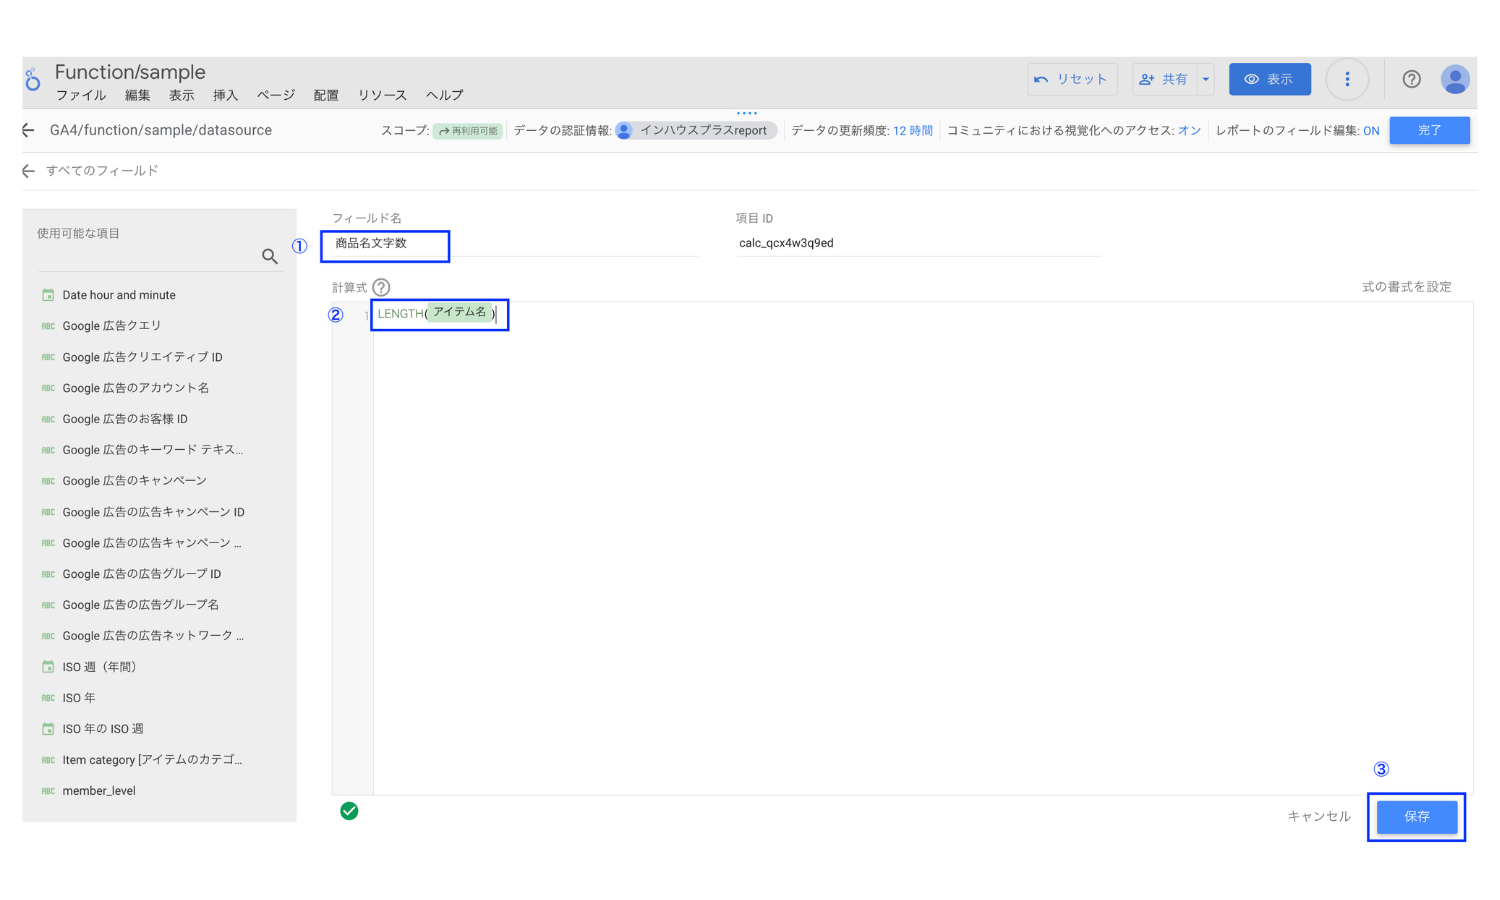
Task: Click the キャンセル cancel button
Action: (x=1318, y=817)
